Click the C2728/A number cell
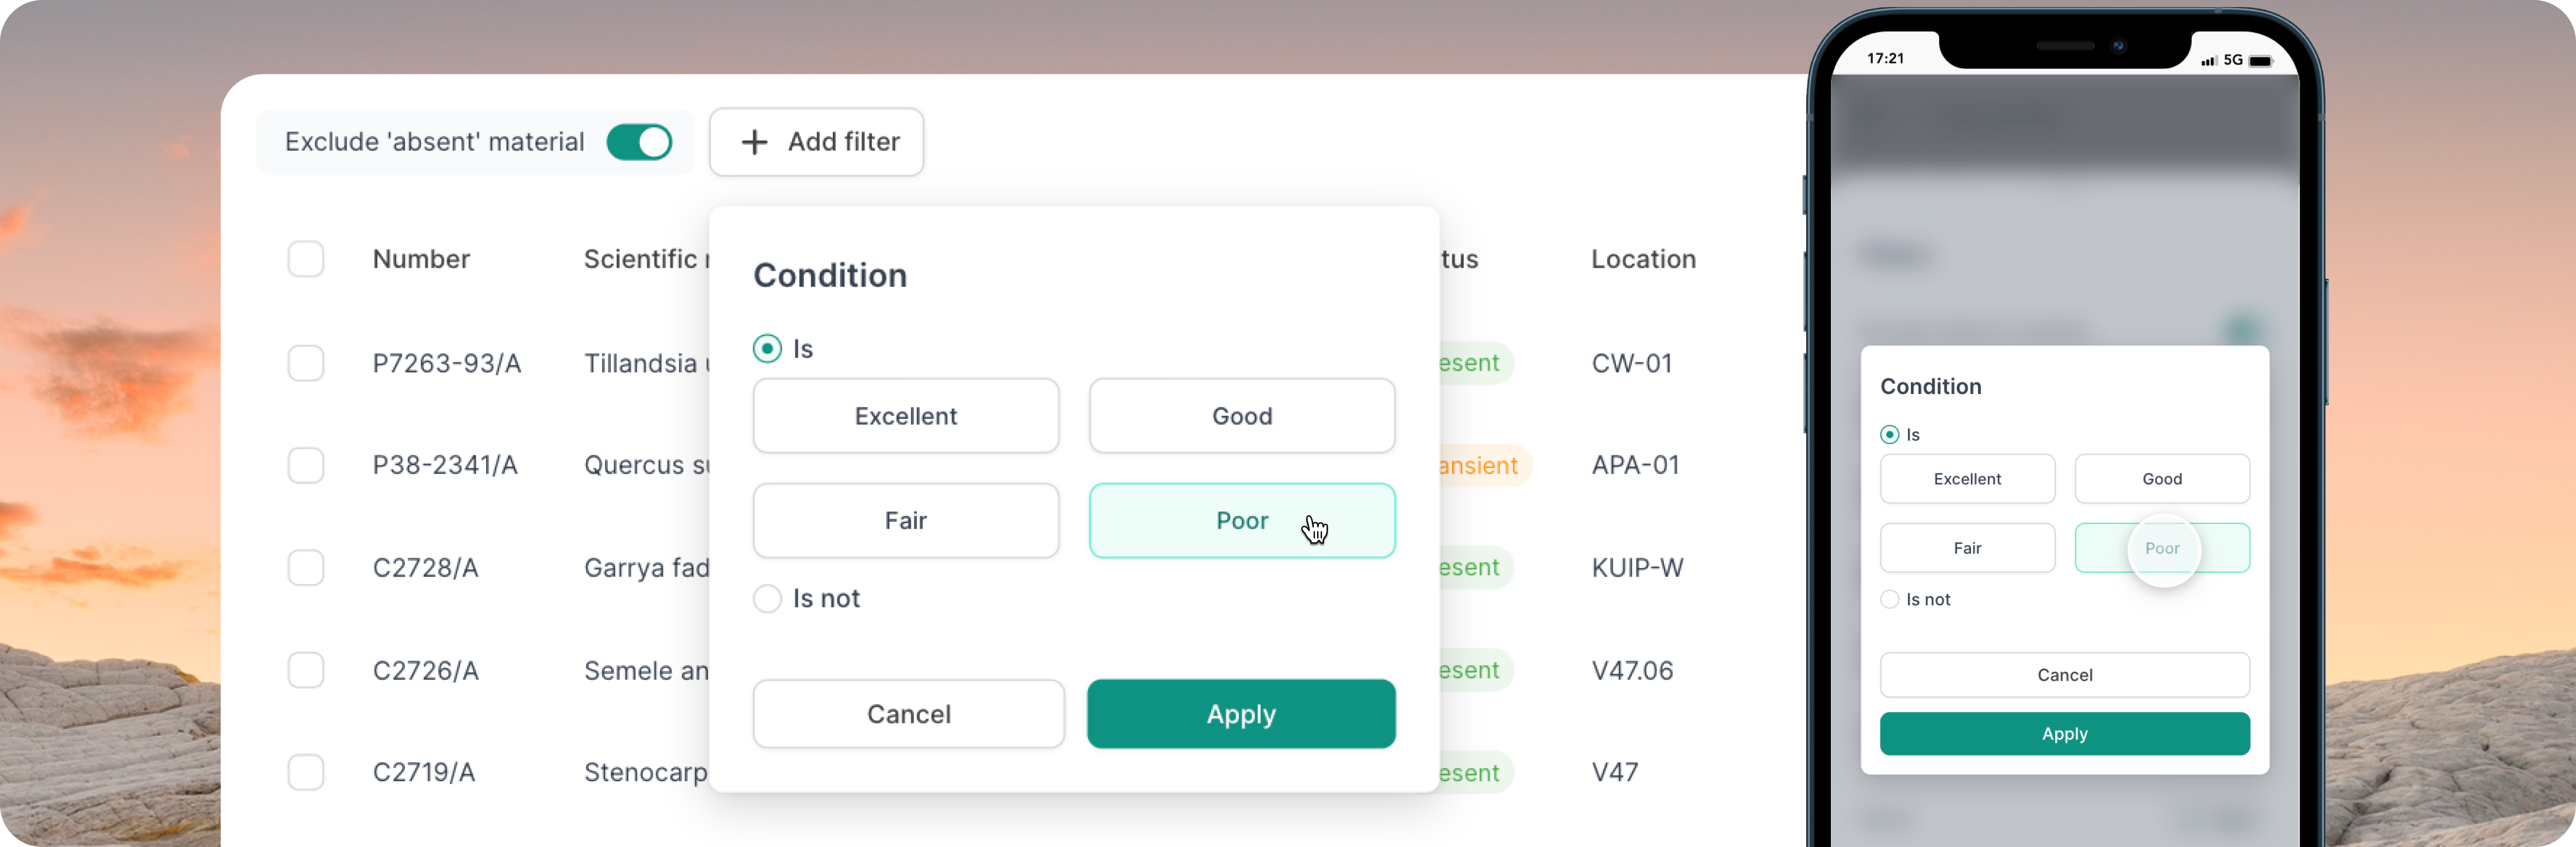The height and width of the screenshot is (847, 2576). pos(425,567)
